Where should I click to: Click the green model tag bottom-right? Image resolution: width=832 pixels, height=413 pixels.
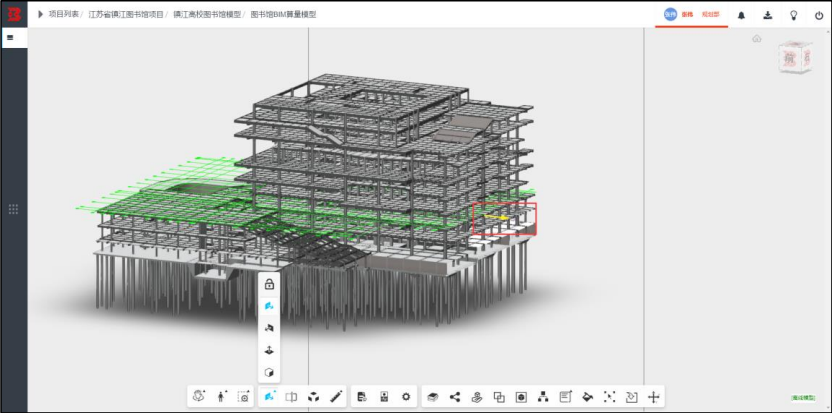tap(803, 397)
